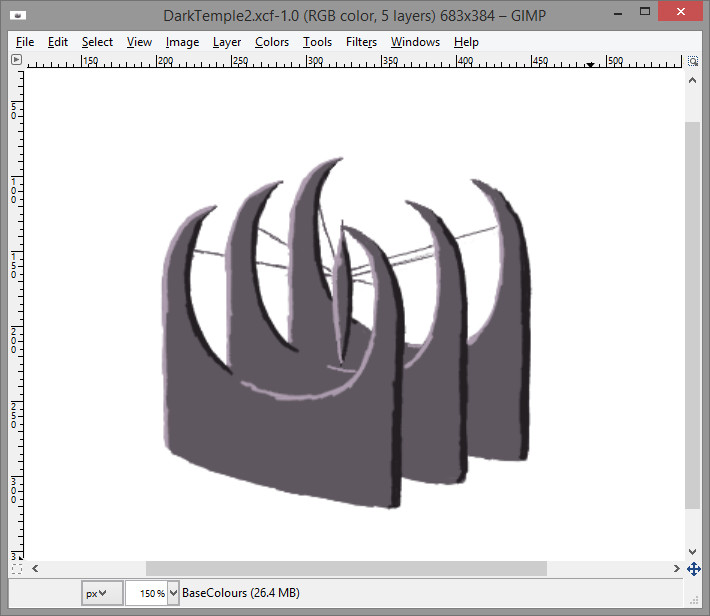Open the Image menu
710x616 pixels.
point(182,42)
